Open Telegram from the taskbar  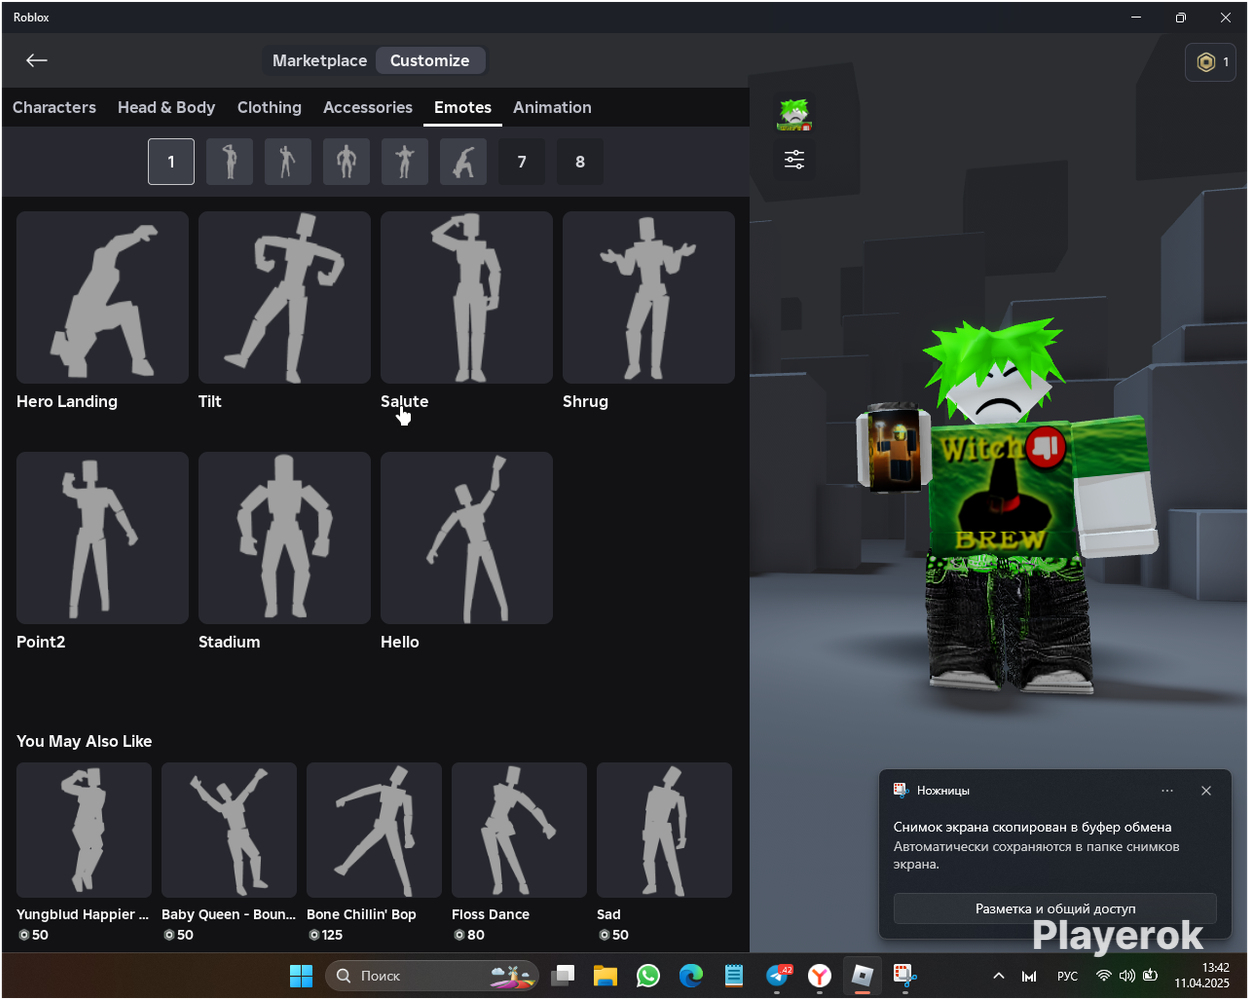777,975
